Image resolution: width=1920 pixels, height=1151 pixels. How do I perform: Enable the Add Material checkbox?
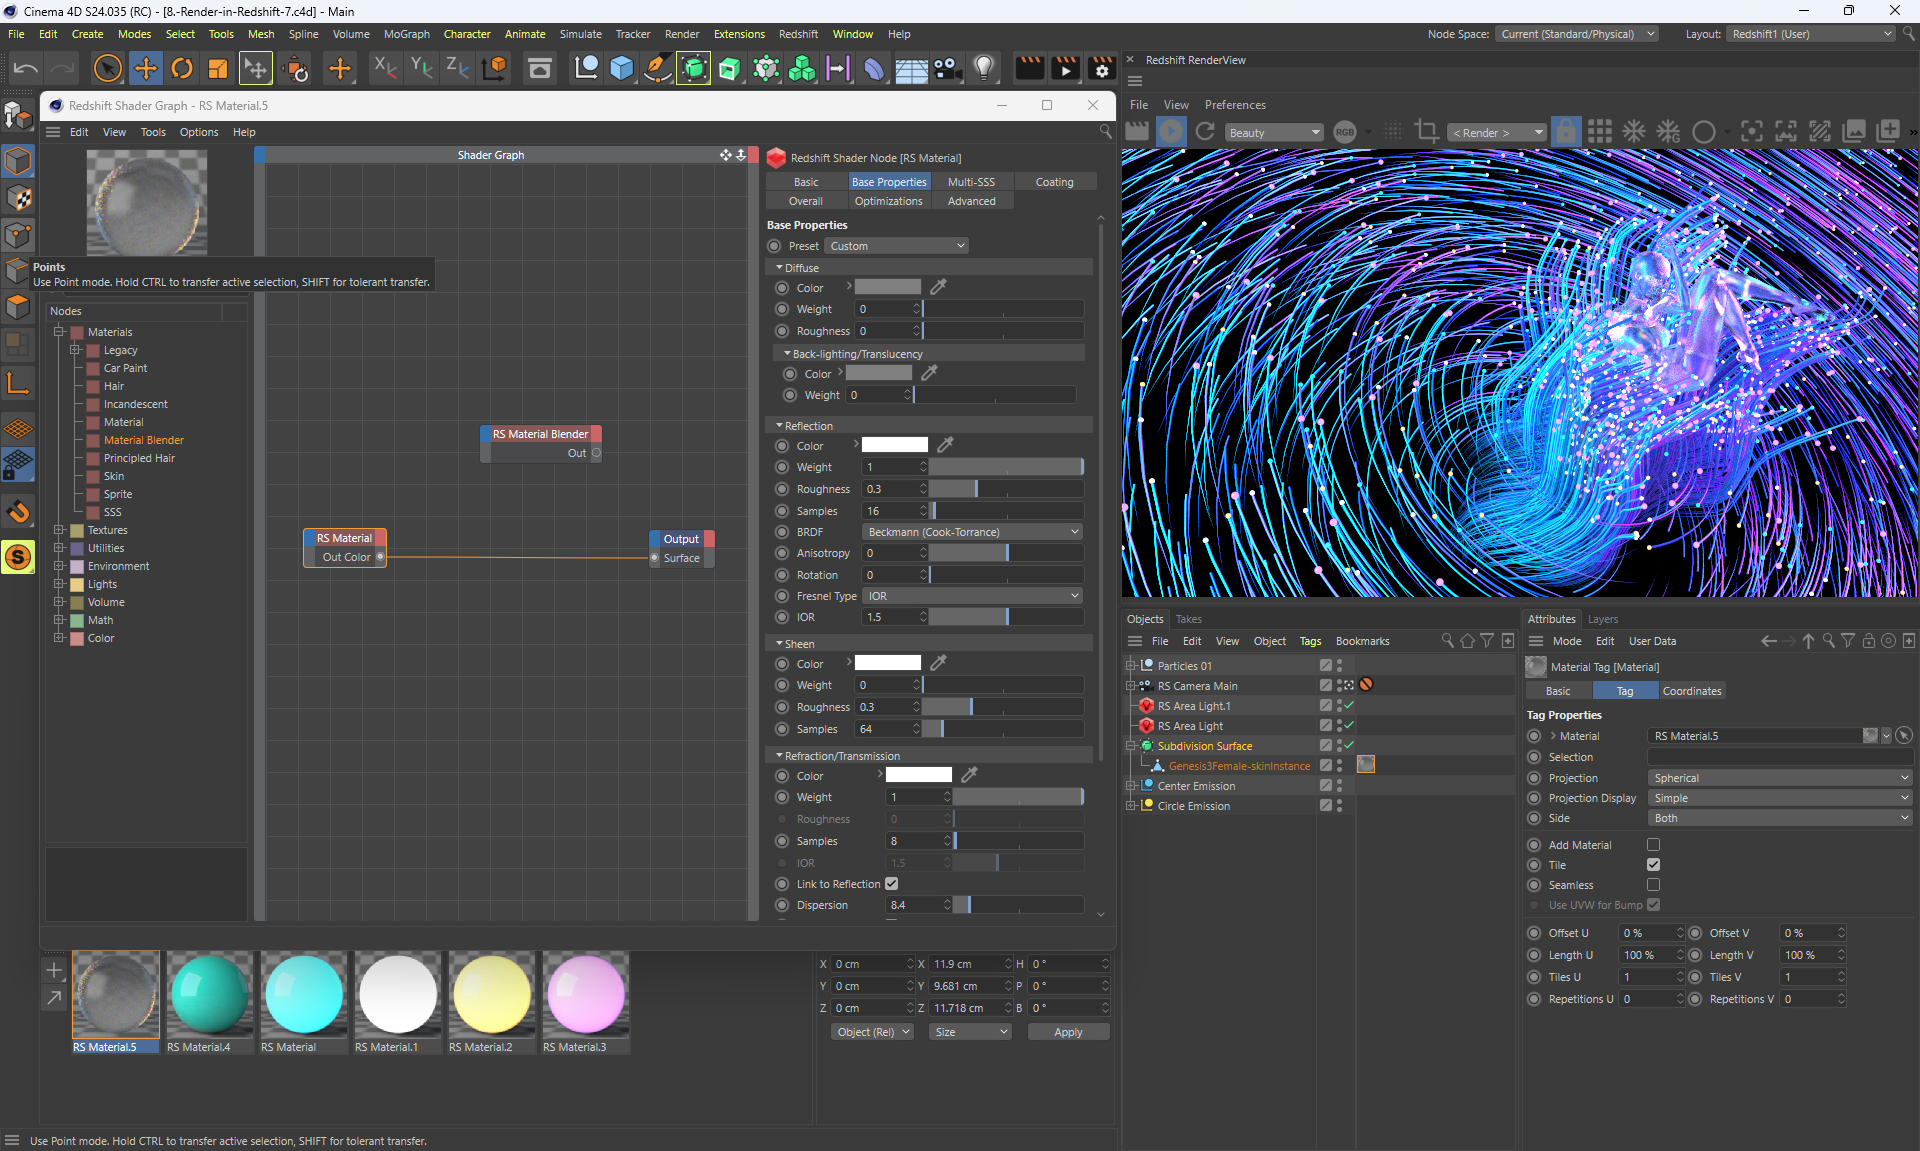point(1653,845)
